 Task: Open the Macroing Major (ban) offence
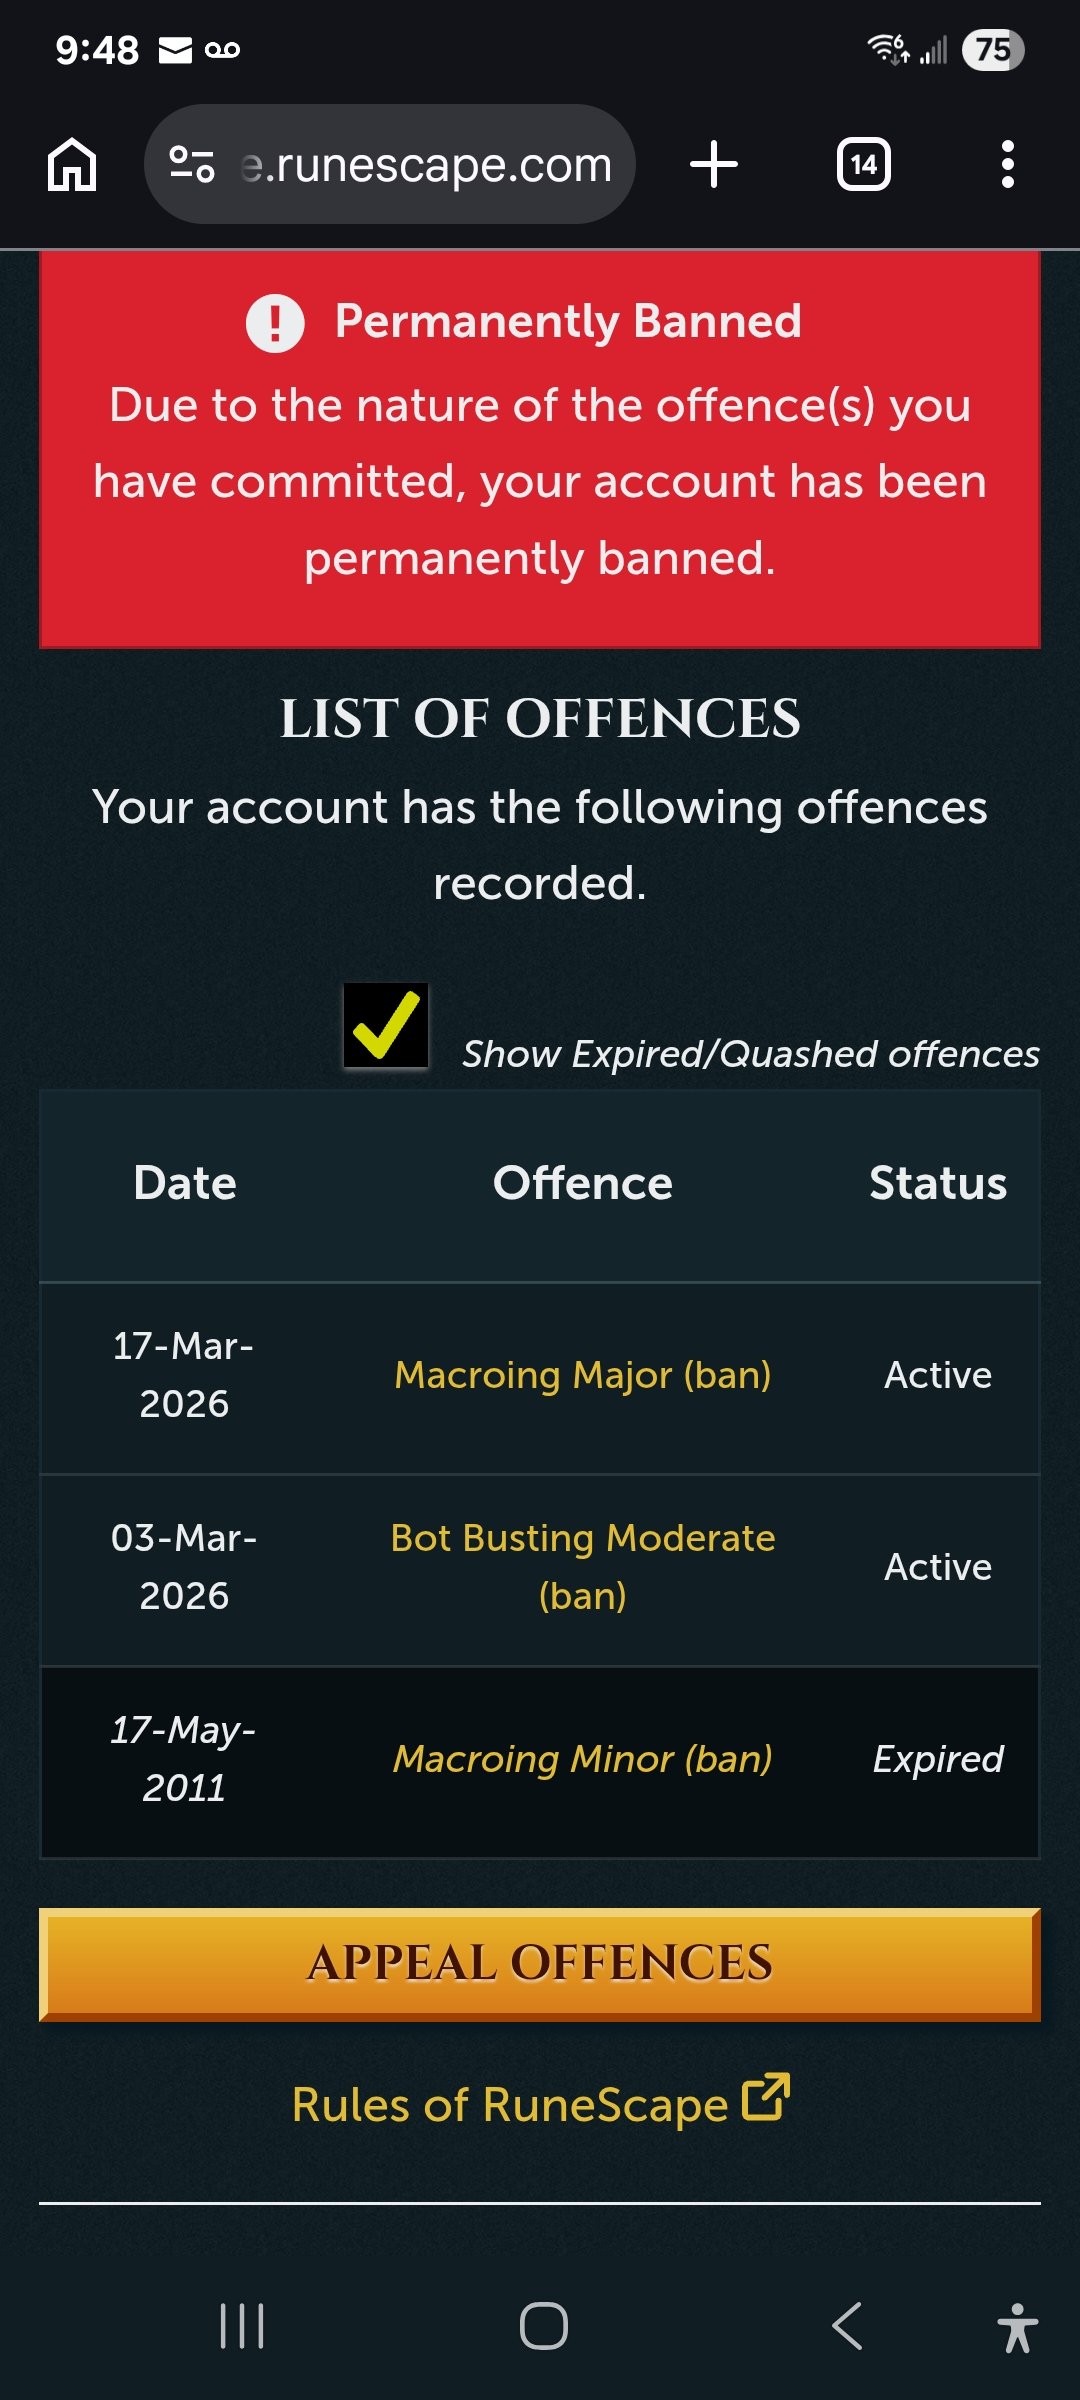[582, 1375]
